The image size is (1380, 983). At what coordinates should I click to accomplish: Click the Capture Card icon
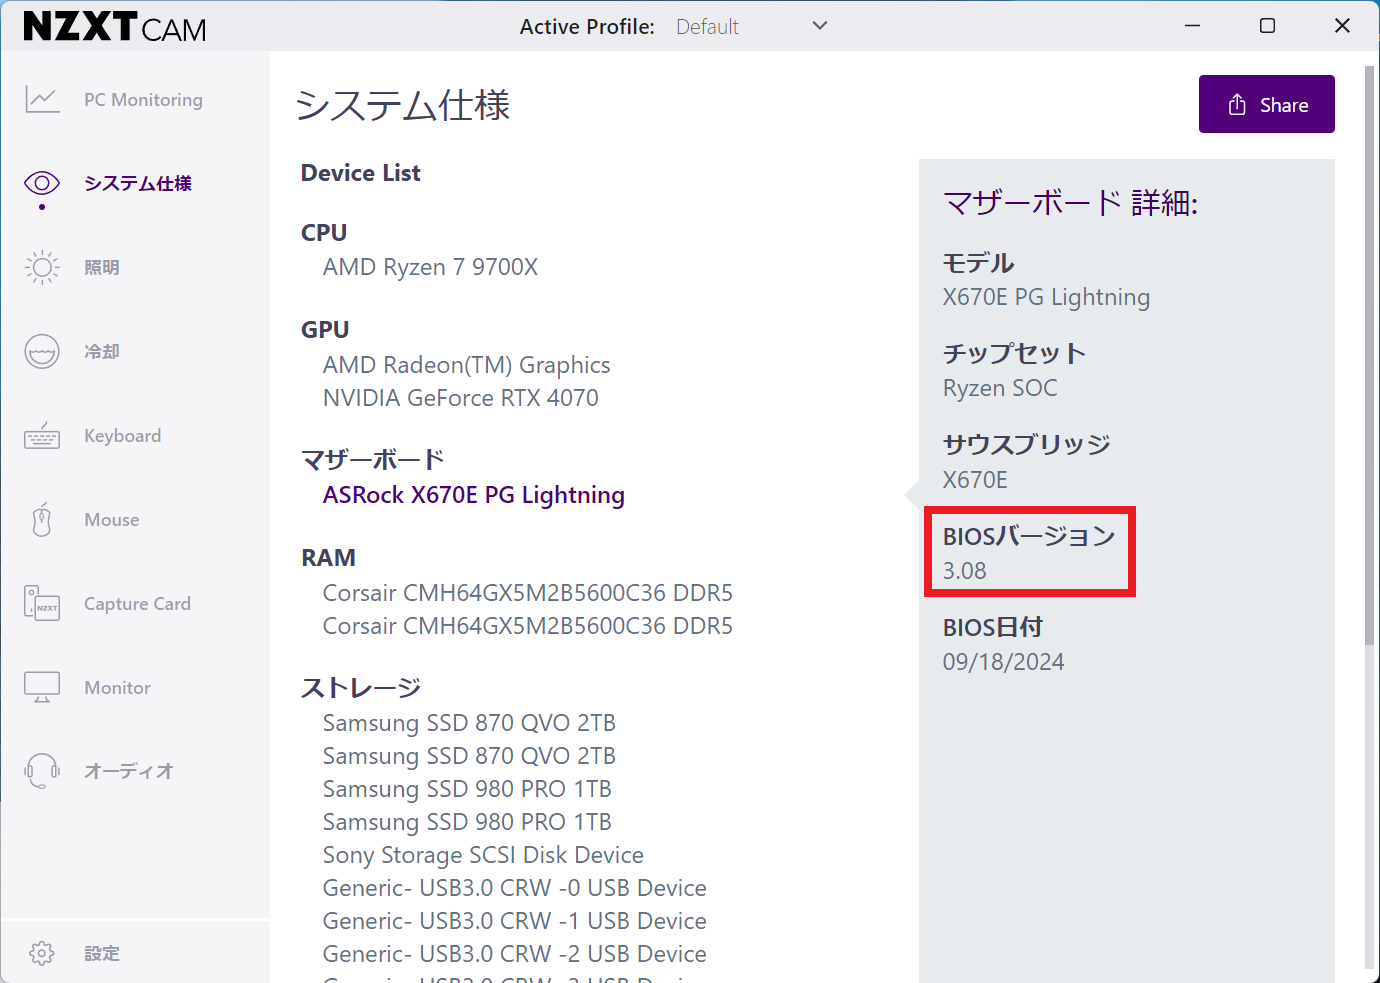click(42, 604)
